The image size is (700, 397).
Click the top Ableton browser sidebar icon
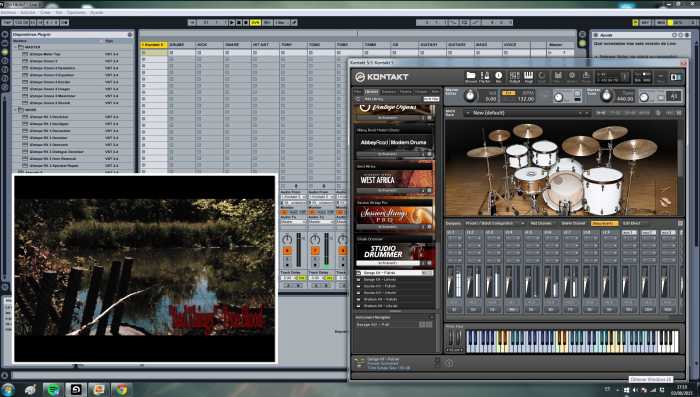[5, 34]
